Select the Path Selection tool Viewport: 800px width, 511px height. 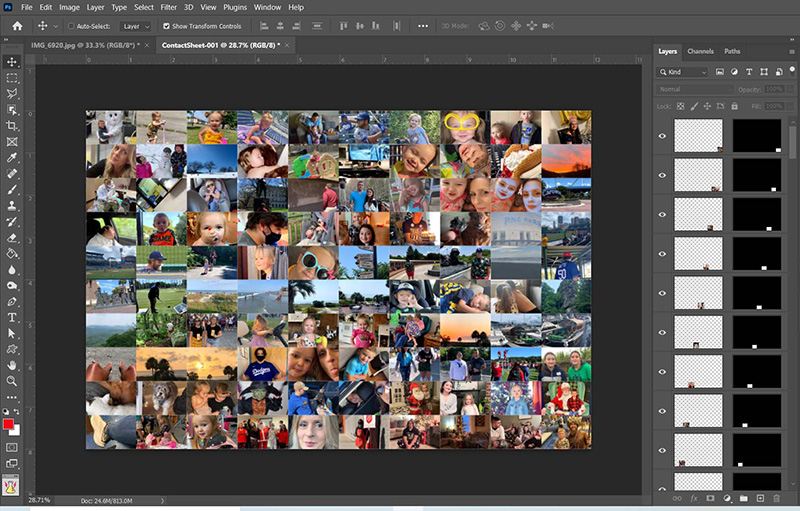(x=12, y=334)
